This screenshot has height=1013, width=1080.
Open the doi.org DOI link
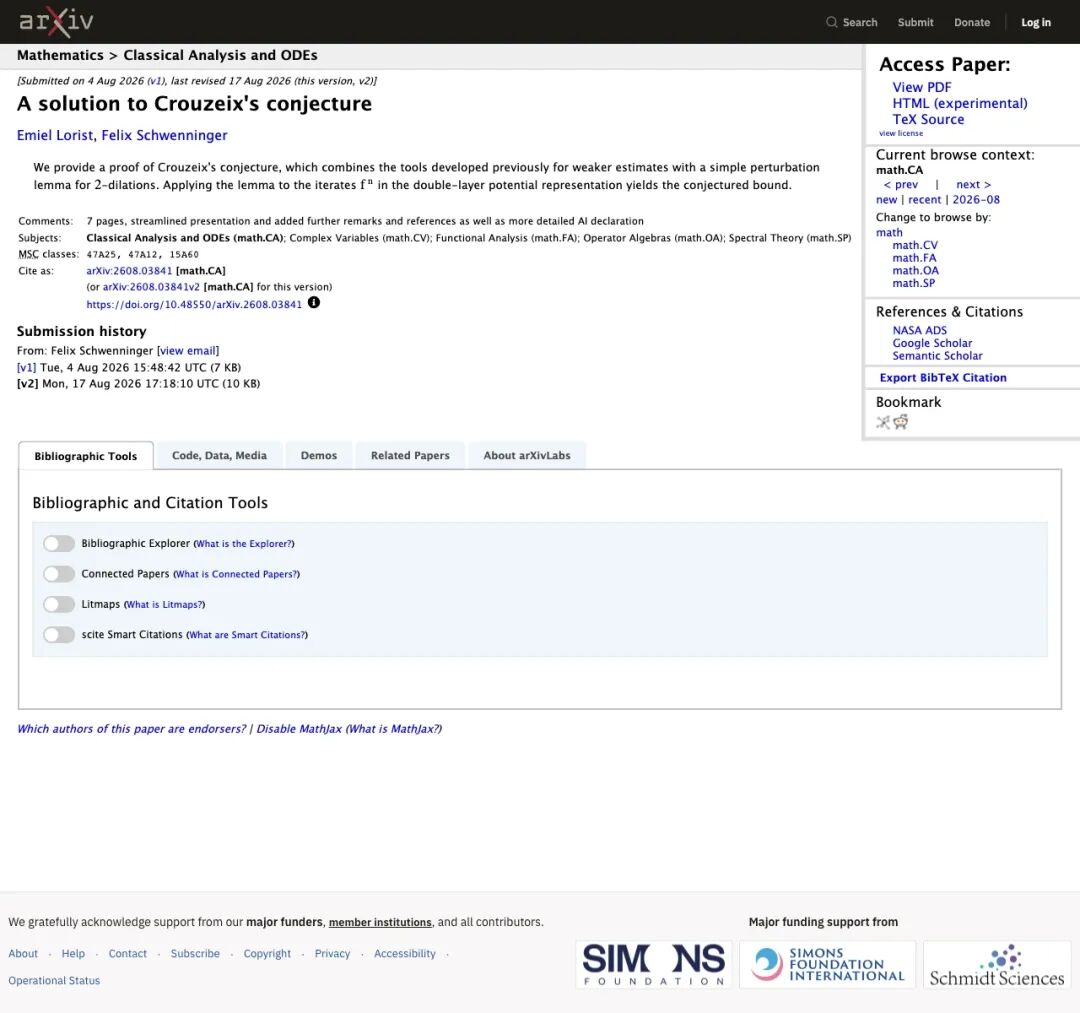194,304
